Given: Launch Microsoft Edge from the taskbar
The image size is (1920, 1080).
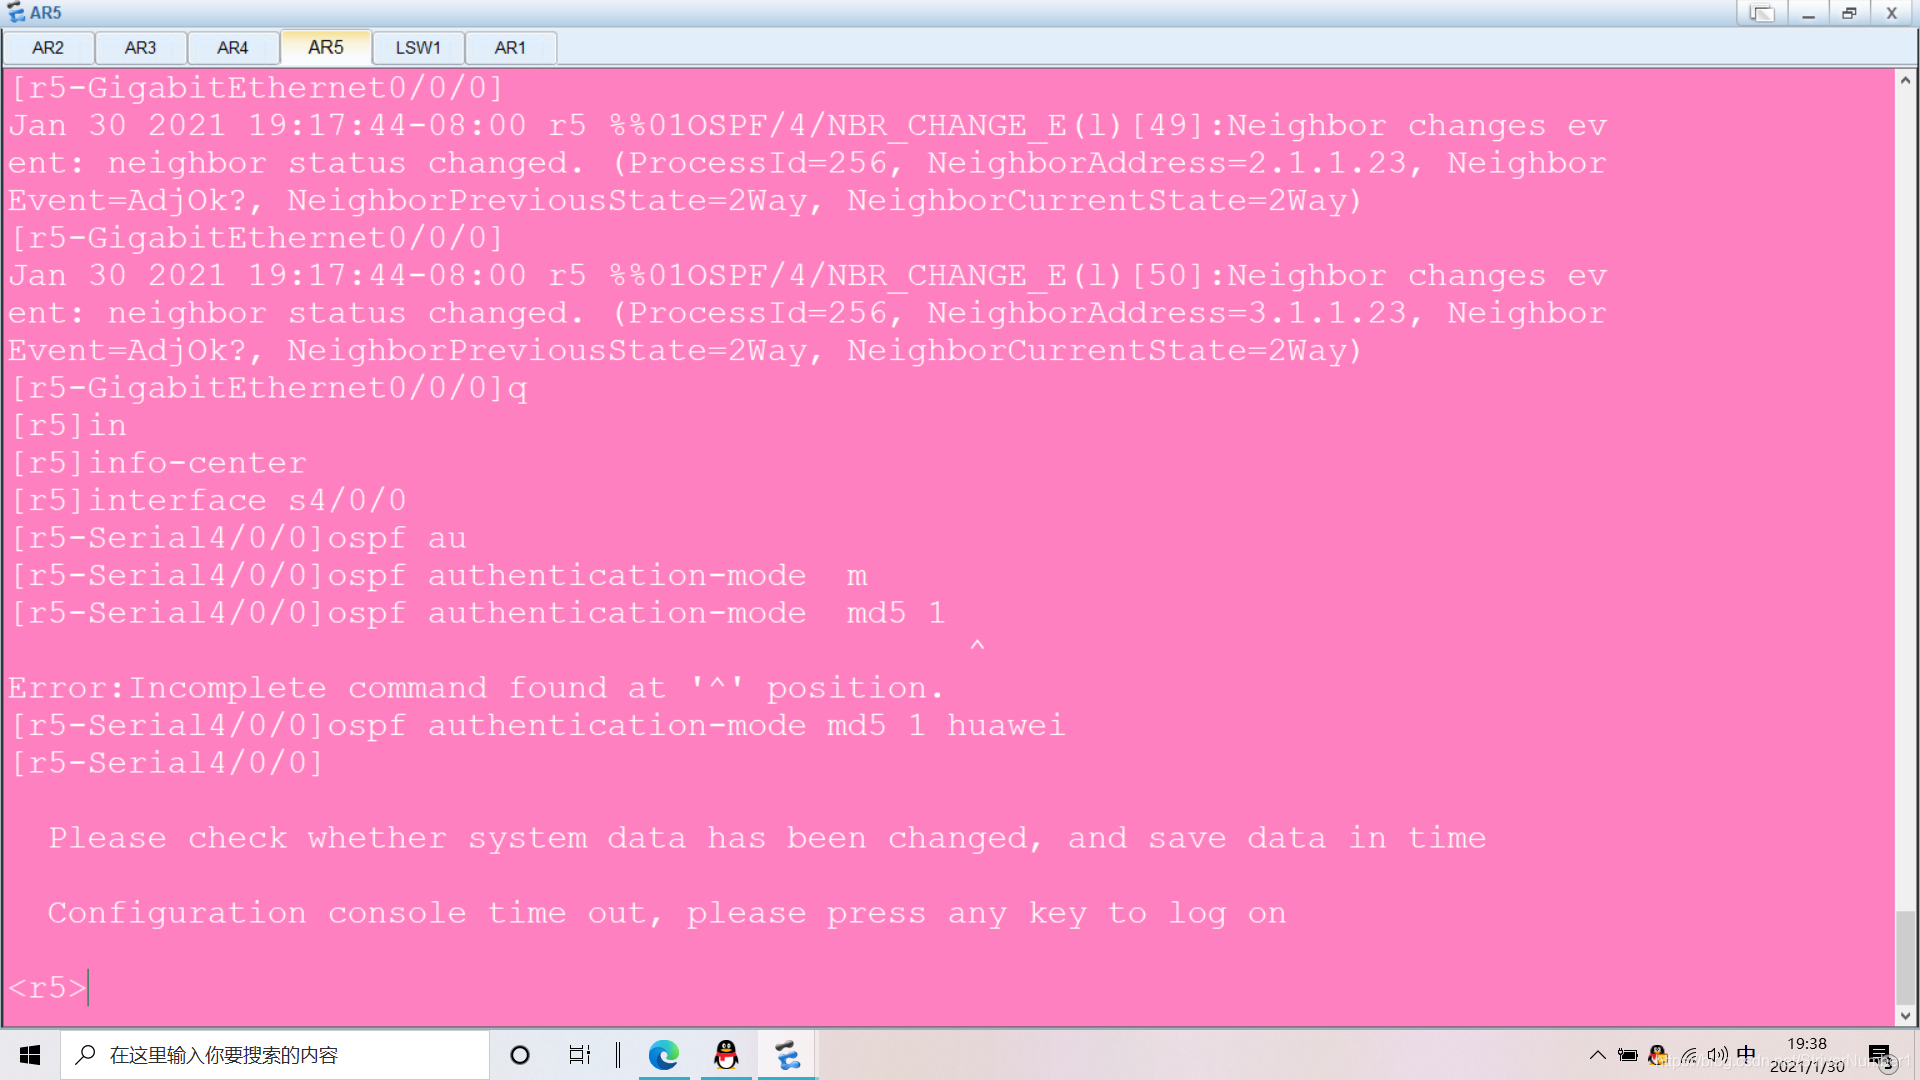Looking at the screenshot, I should pos(663,1055).
